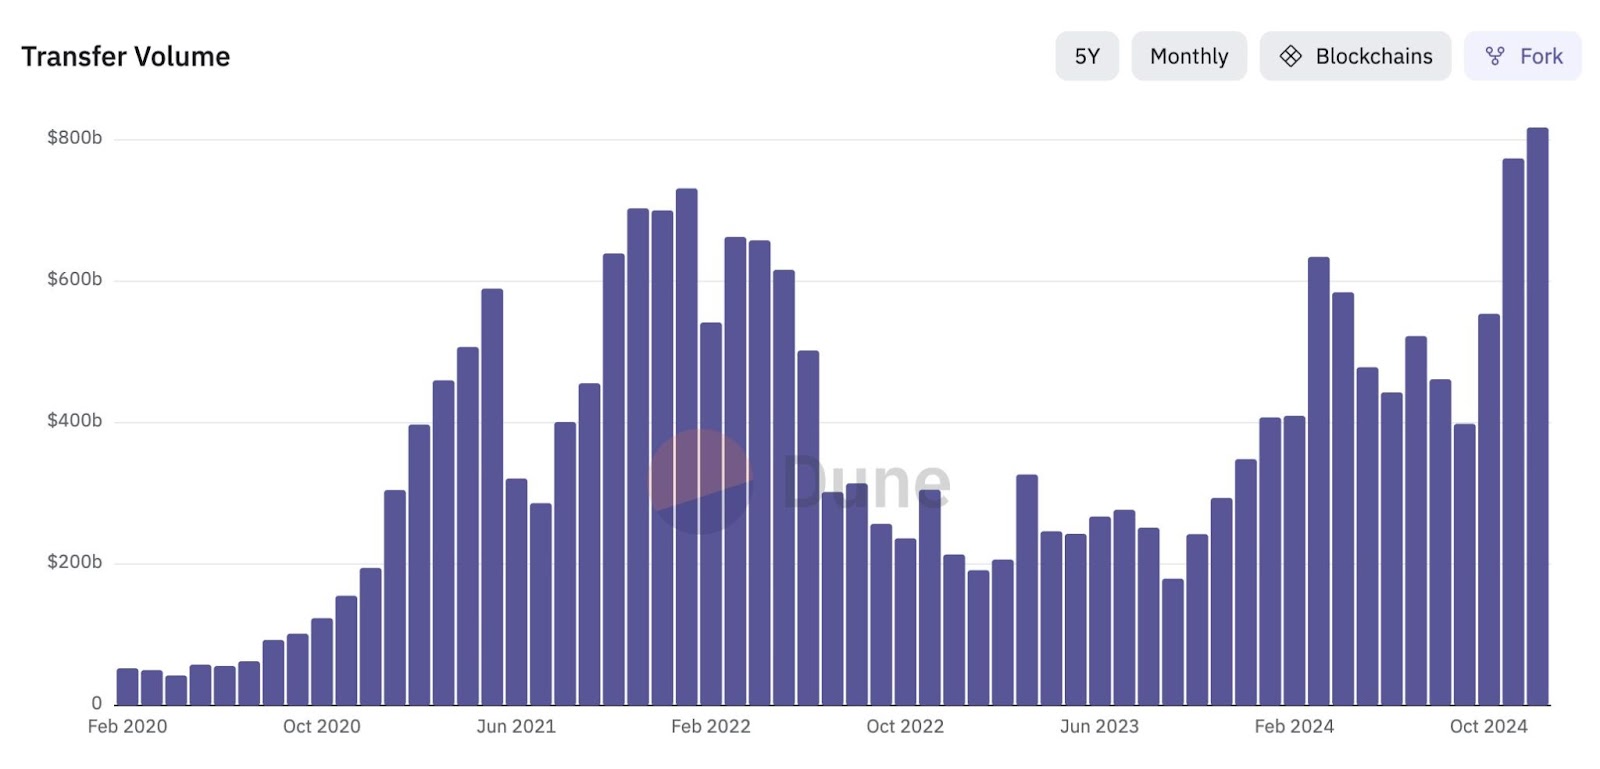Click the Jun 2023 x-axis label

click(x=1100, y=726)
